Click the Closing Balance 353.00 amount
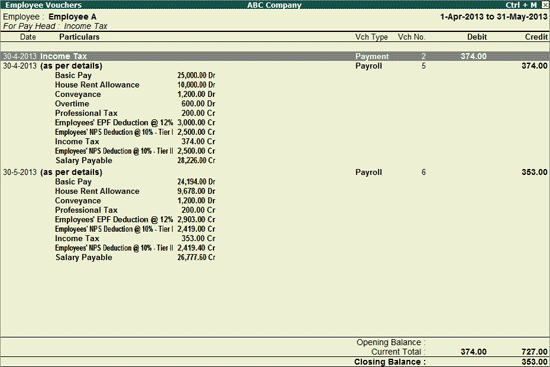The width and height of the screenshot is (550, 367). (x=534, y=362)
